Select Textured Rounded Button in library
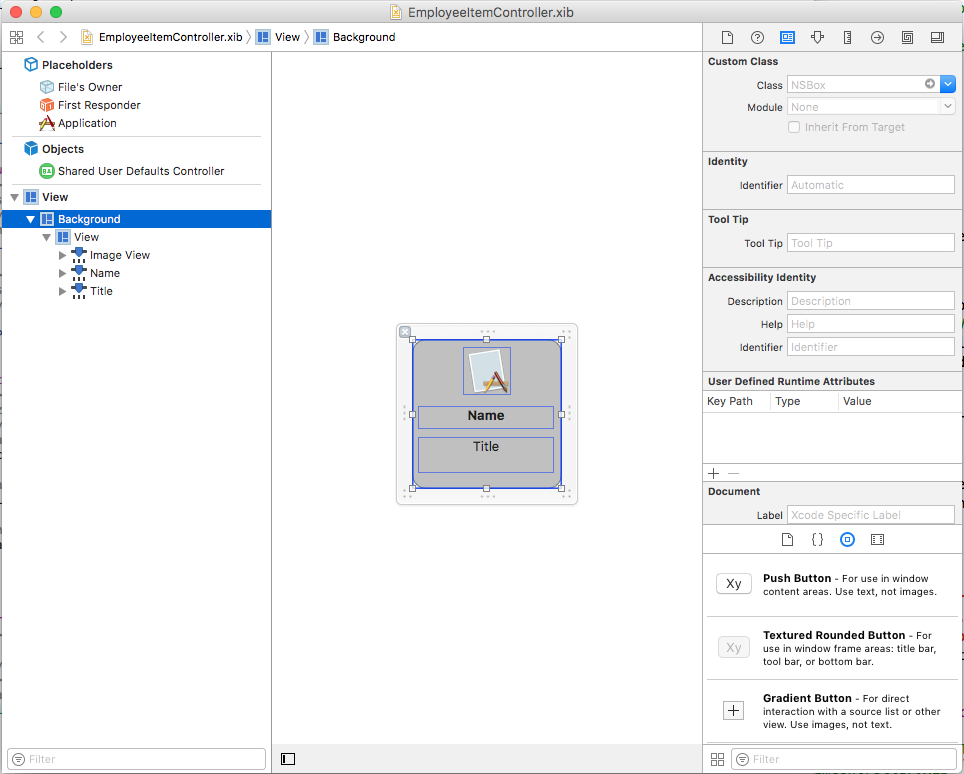Image resolution: width=964 pixels, height=774 pixels. click(833, 648)
